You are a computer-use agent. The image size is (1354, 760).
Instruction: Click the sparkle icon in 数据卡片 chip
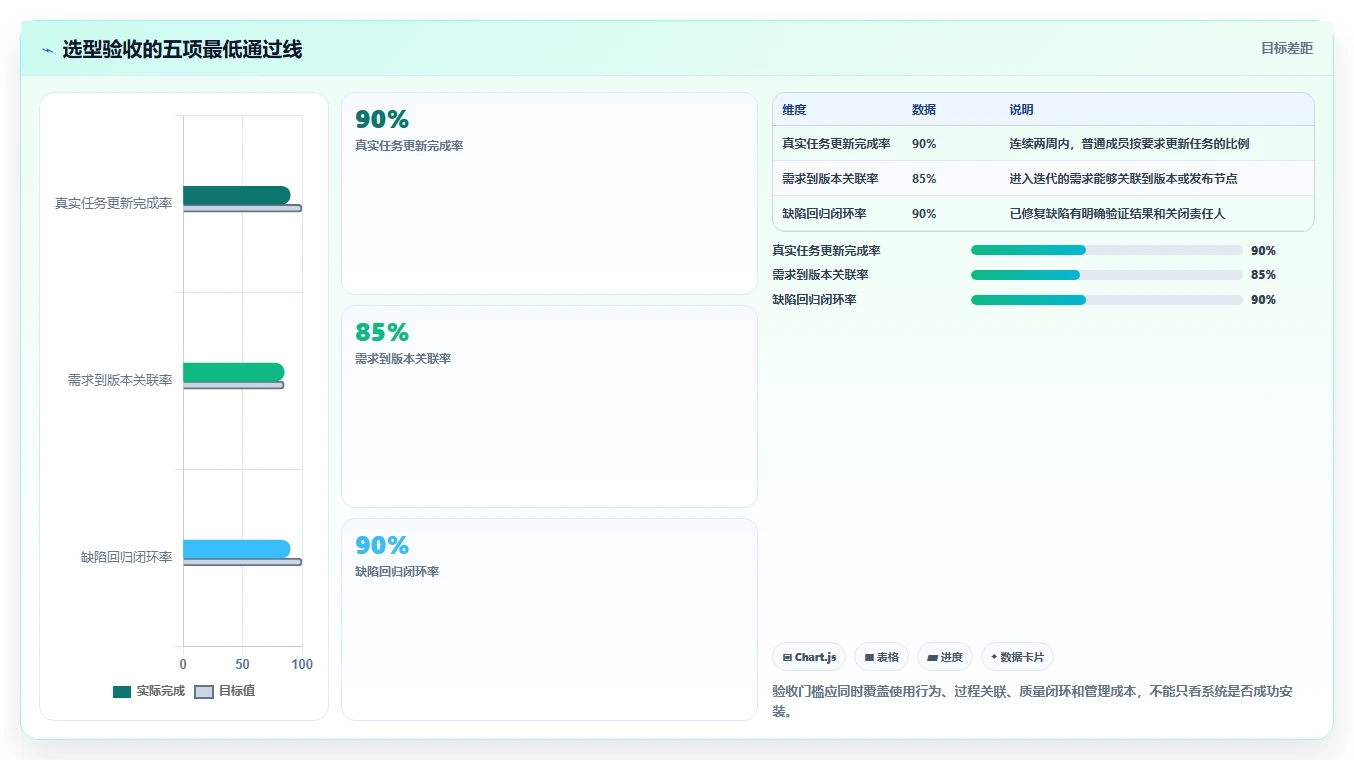994,658
